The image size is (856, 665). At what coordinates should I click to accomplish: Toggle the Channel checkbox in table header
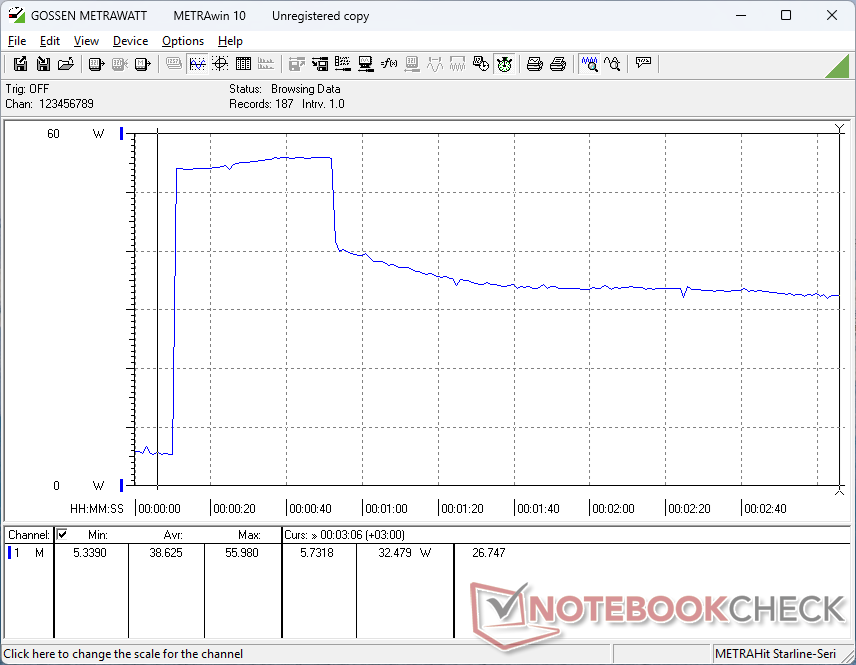point(62,534)
